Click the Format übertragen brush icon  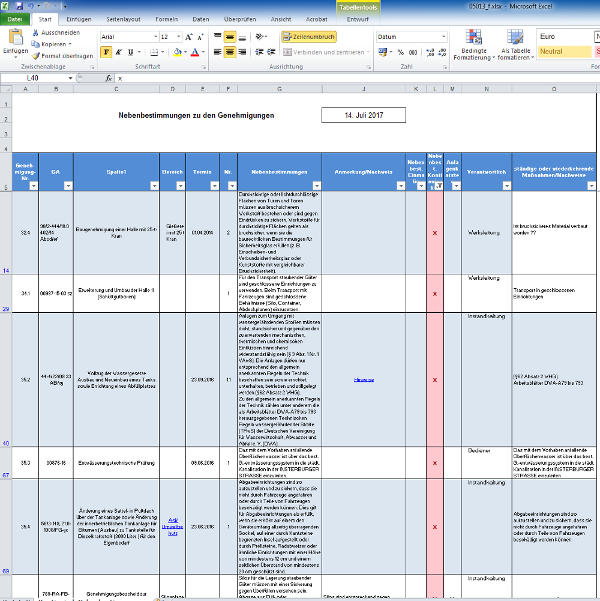tap(36, 56)
